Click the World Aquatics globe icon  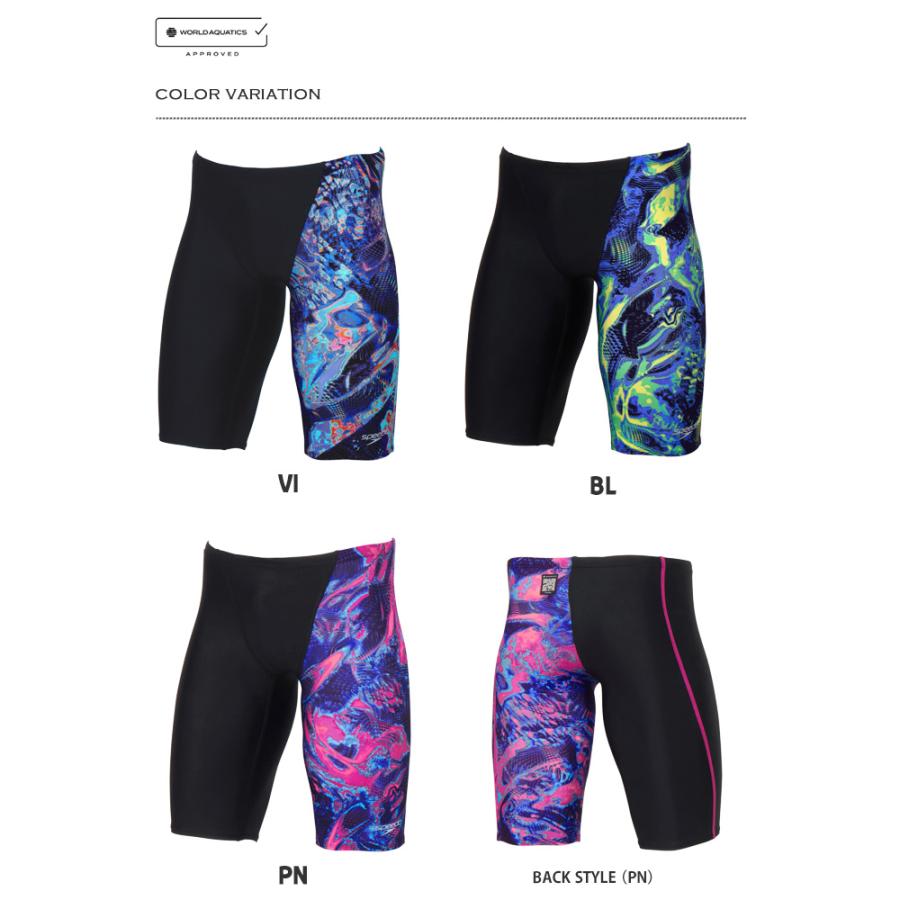171,32
